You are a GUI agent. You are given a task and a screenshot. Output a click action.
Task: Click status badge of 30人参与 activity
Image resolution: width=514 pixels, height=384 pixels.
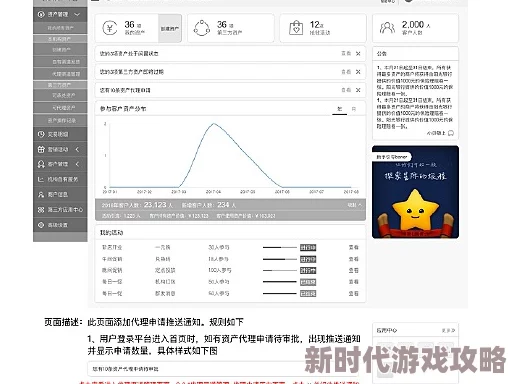(x=308, y=248)
